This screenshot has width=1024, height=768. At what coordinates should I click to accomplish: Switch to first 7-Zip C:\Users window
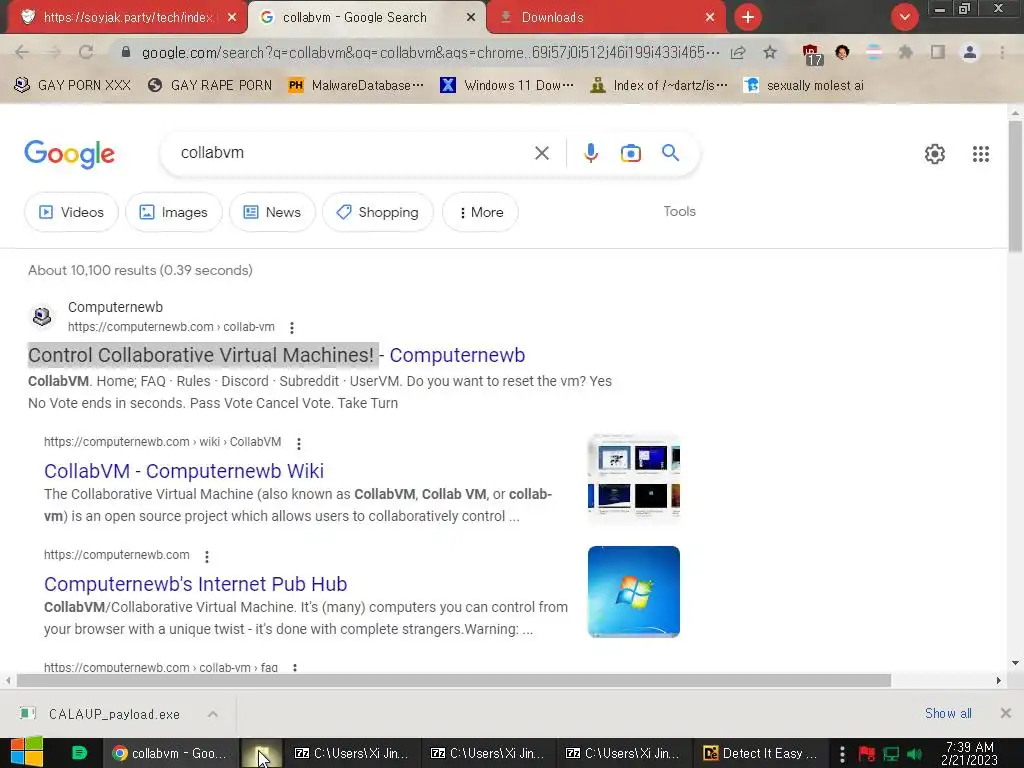pyautogui.click(x=351, y=753)
